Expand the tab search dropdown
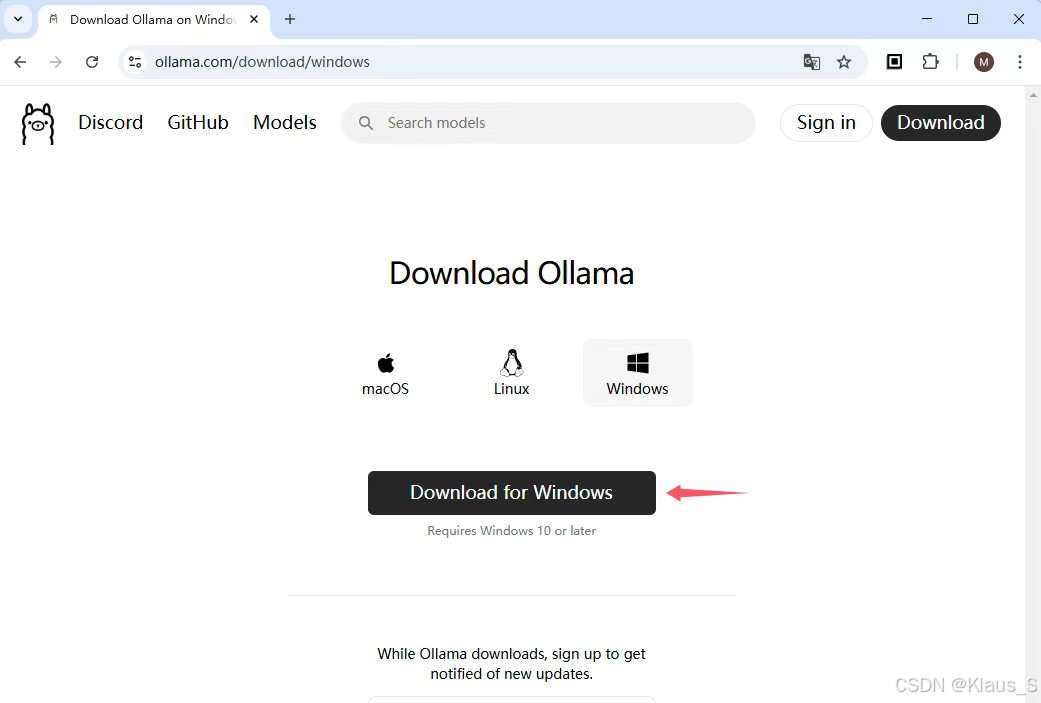Screen dimensions: 1041x703 click(18, 19)
